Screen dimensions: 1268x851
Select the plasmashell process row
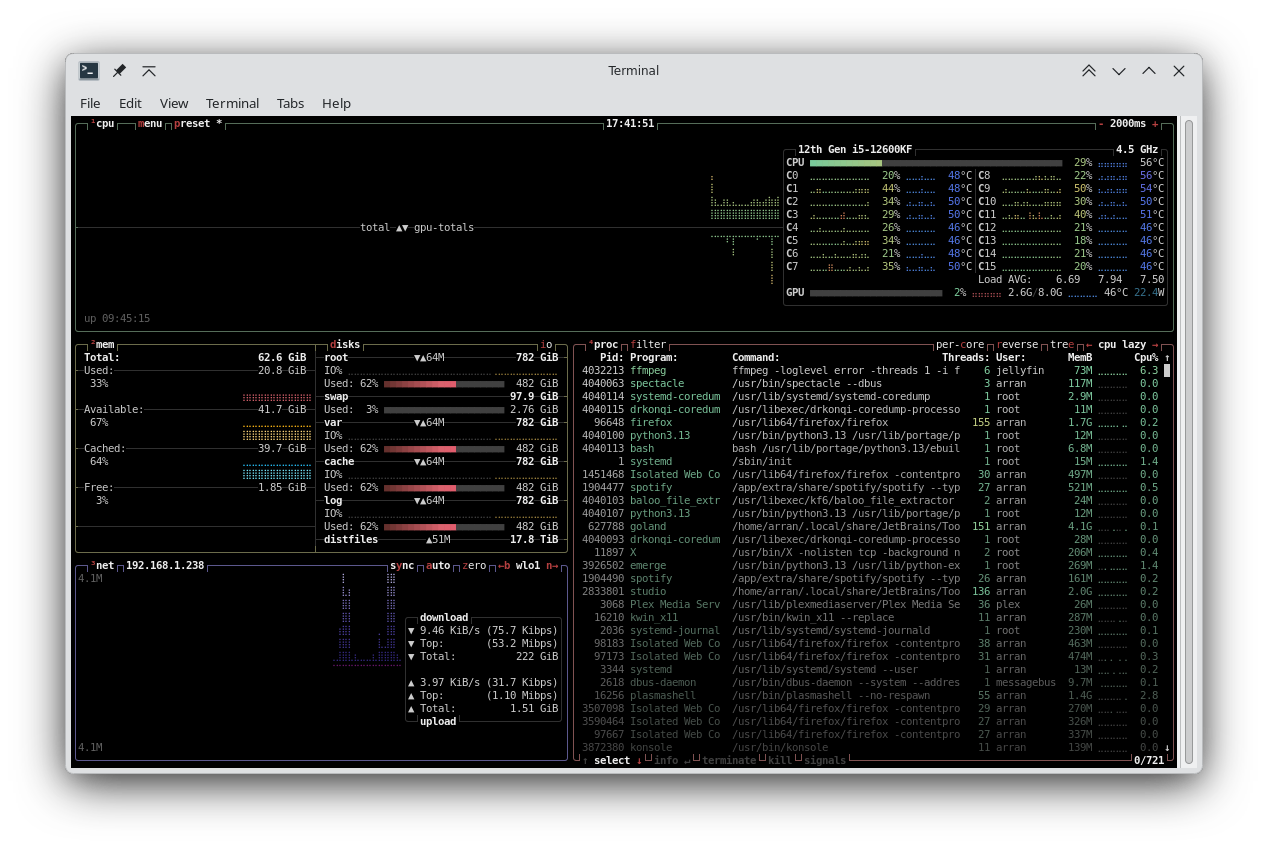coord(870,695)
